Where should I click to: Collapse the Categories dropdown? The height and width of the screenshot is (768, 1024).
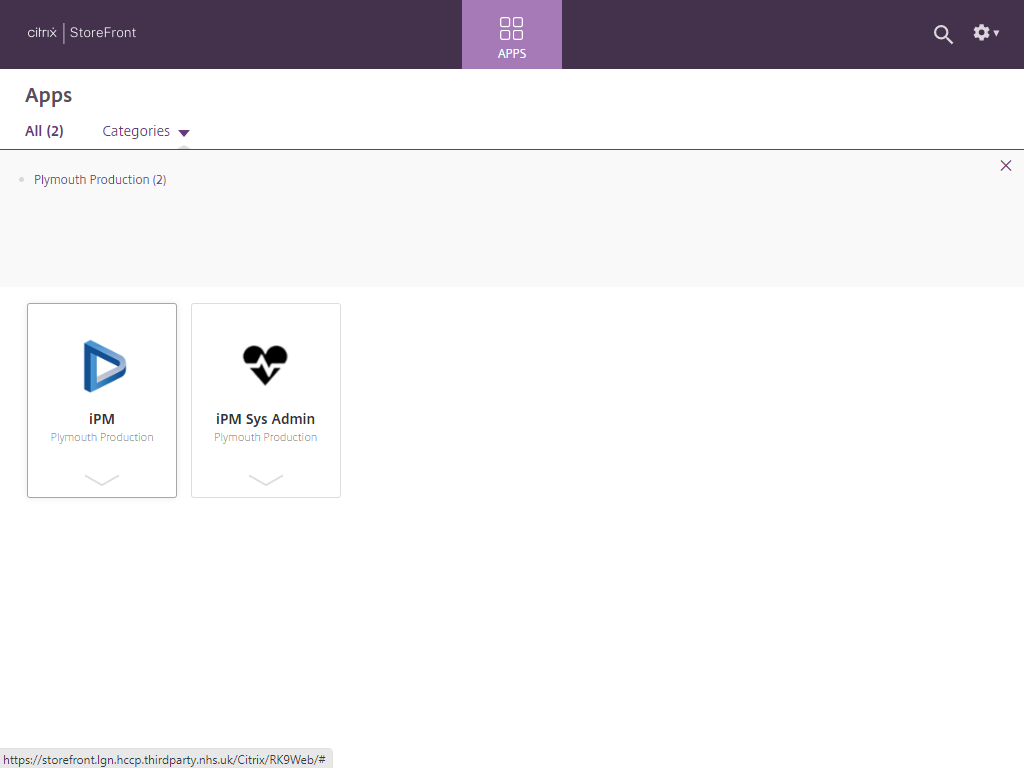point(146,131)
